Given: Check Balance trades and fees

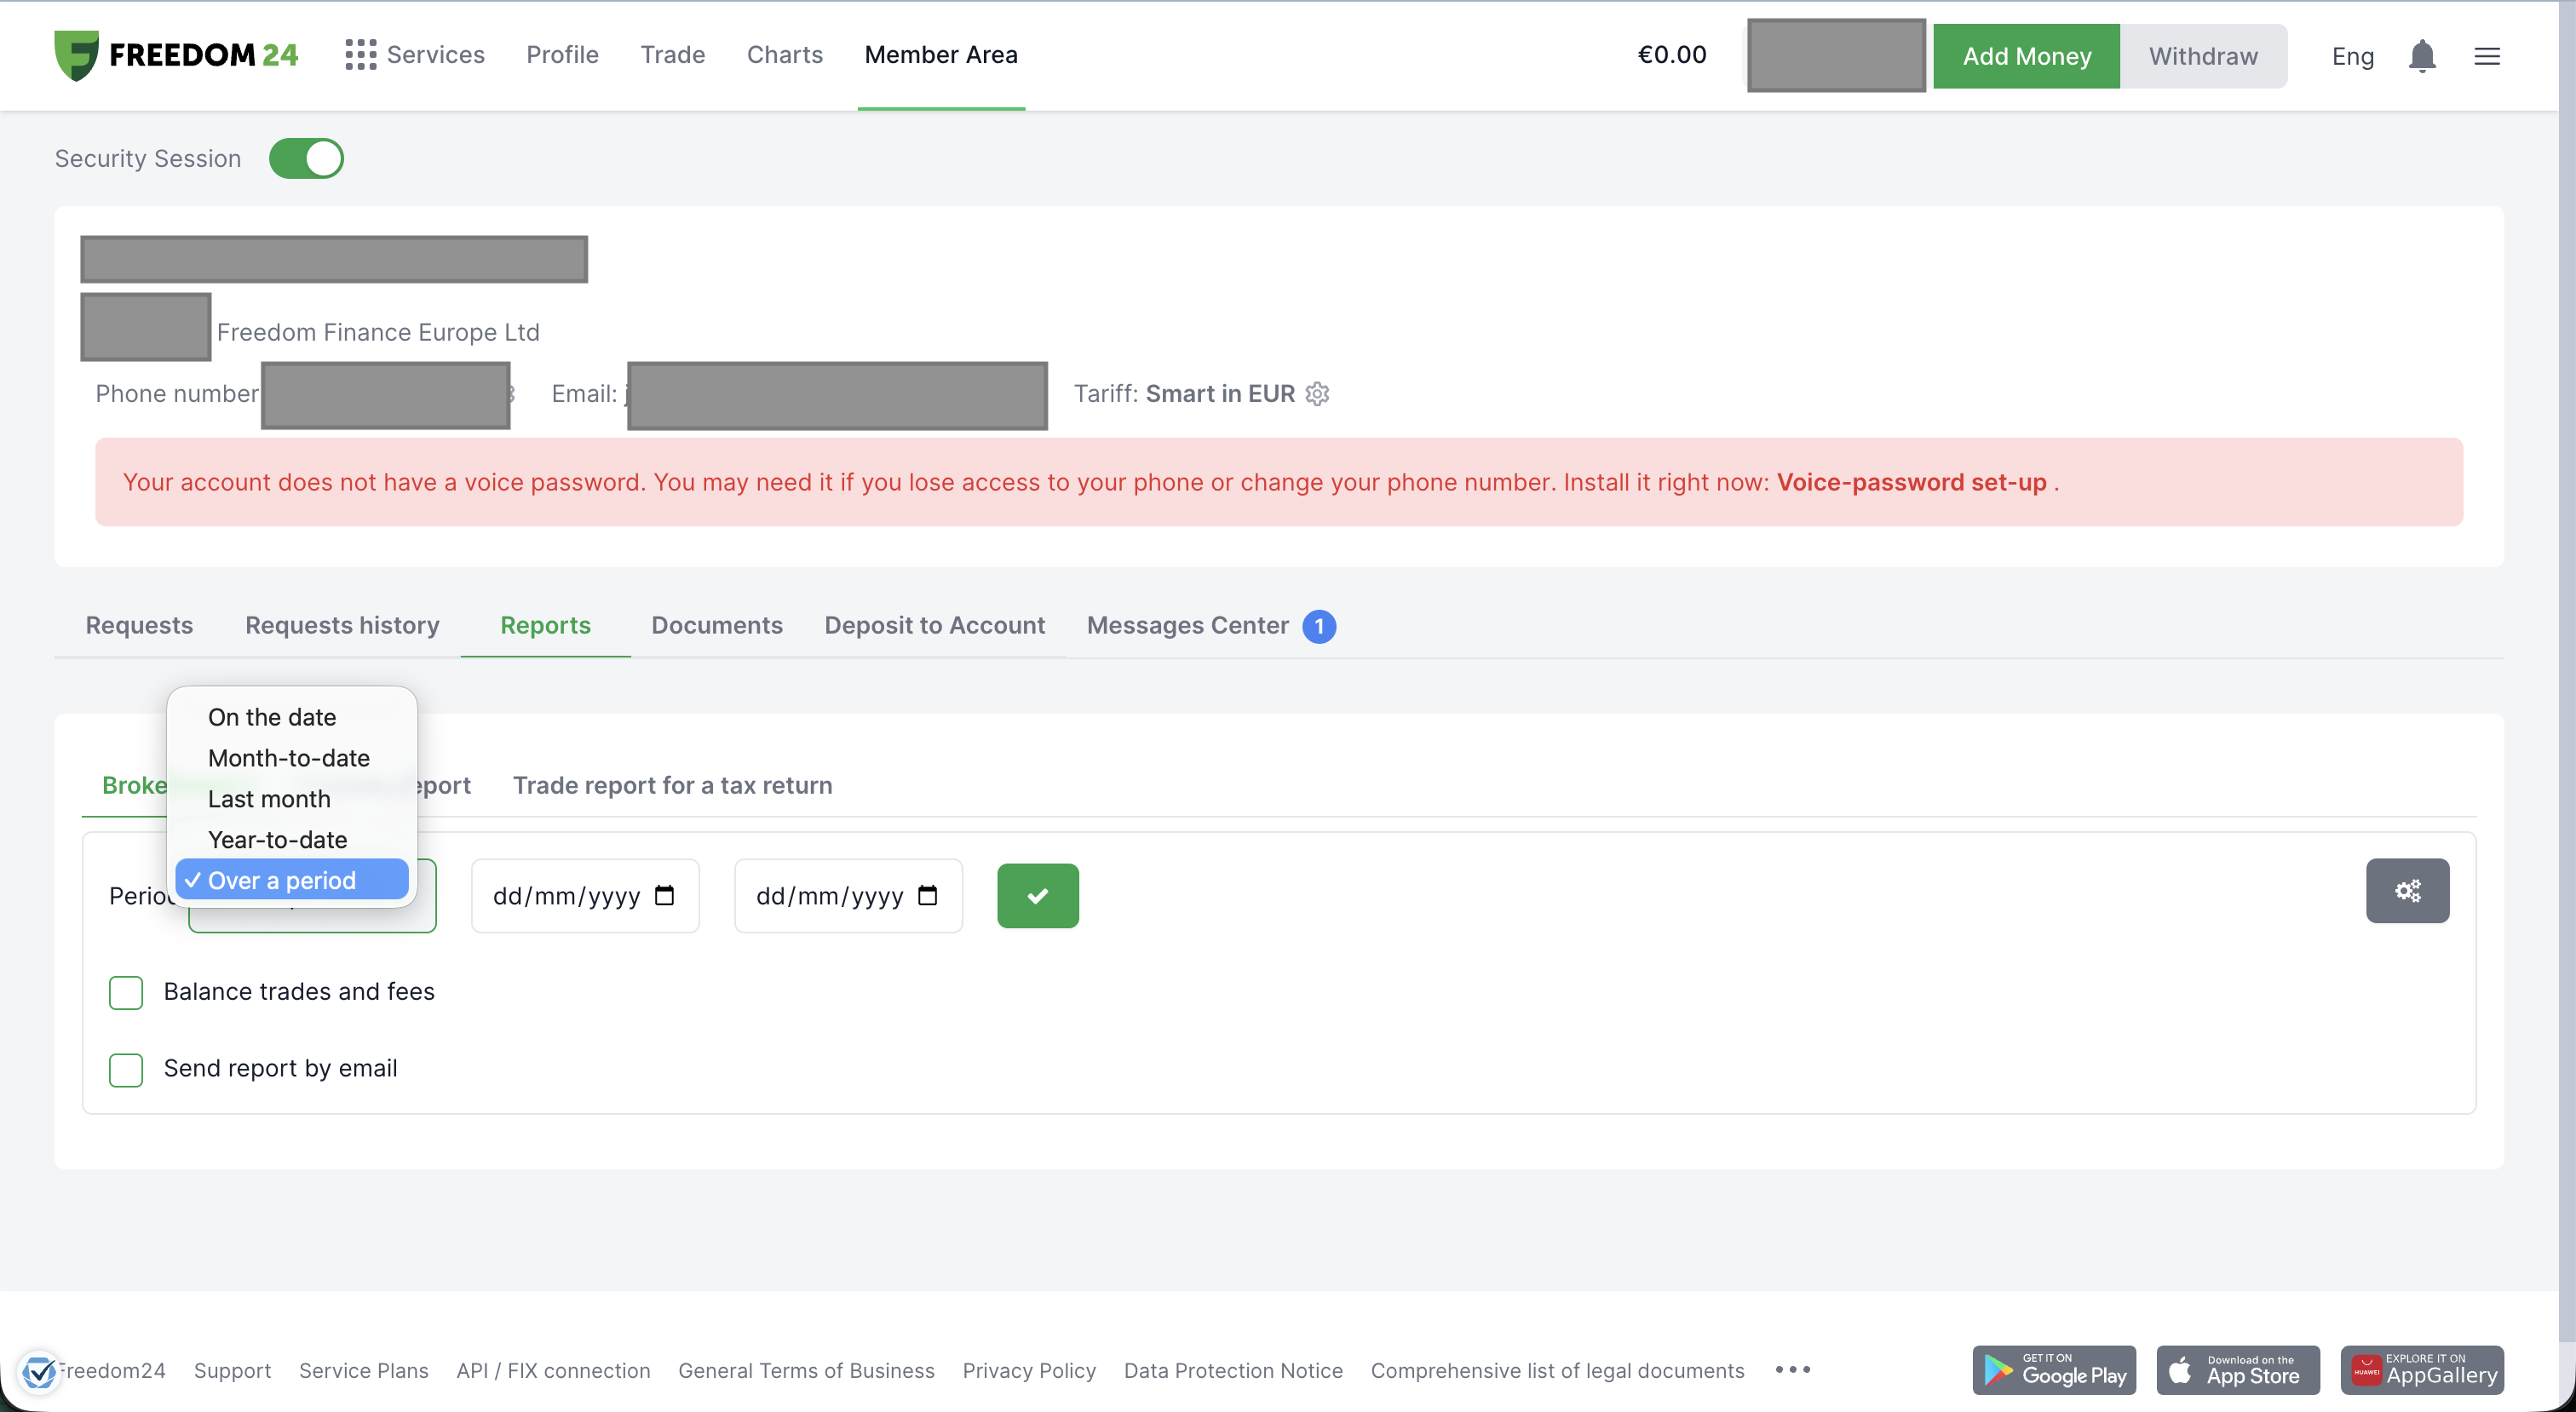Looking at the screenshot, I should pos(126,992).
